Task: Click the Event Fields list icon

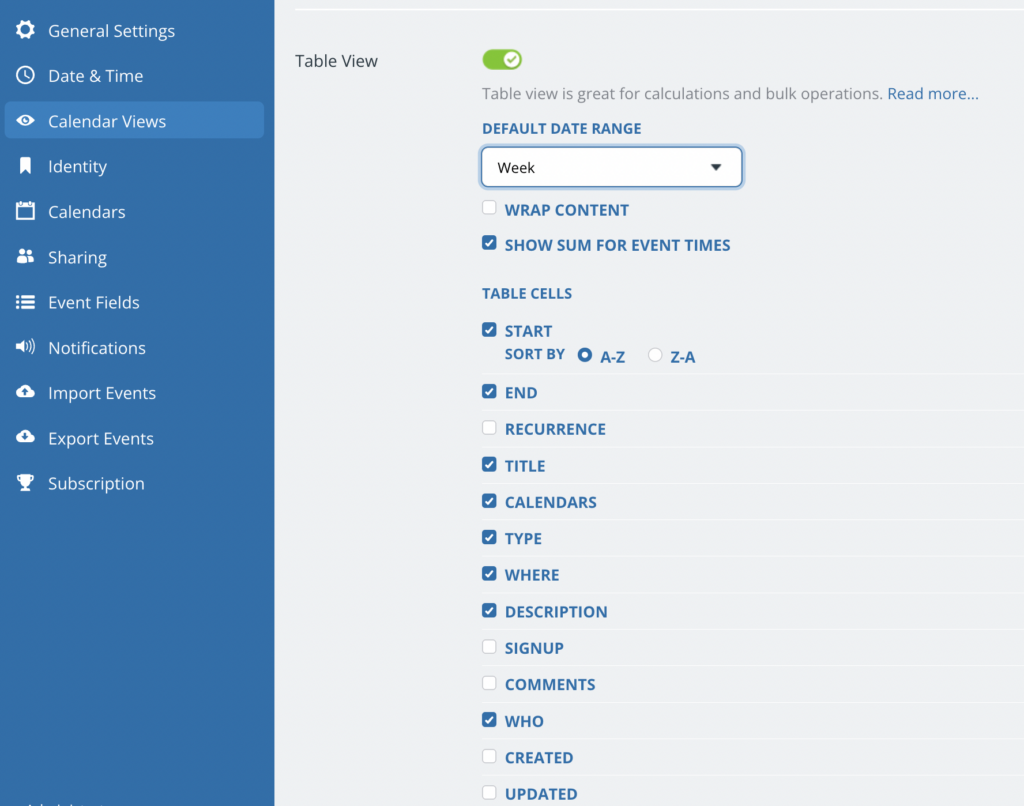Action: pyautogui.click(x=25, y=302)
